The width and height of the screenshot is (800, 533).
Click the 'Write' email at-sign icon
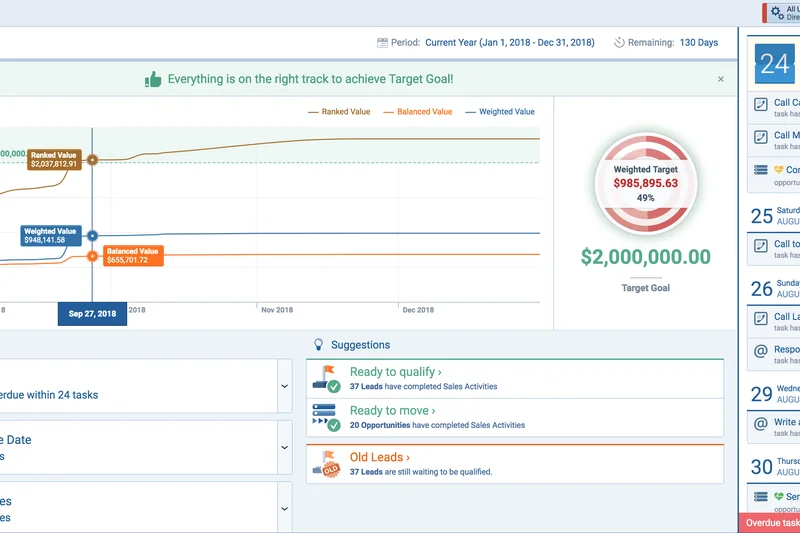pyautogui.click(x=761, y=423)
